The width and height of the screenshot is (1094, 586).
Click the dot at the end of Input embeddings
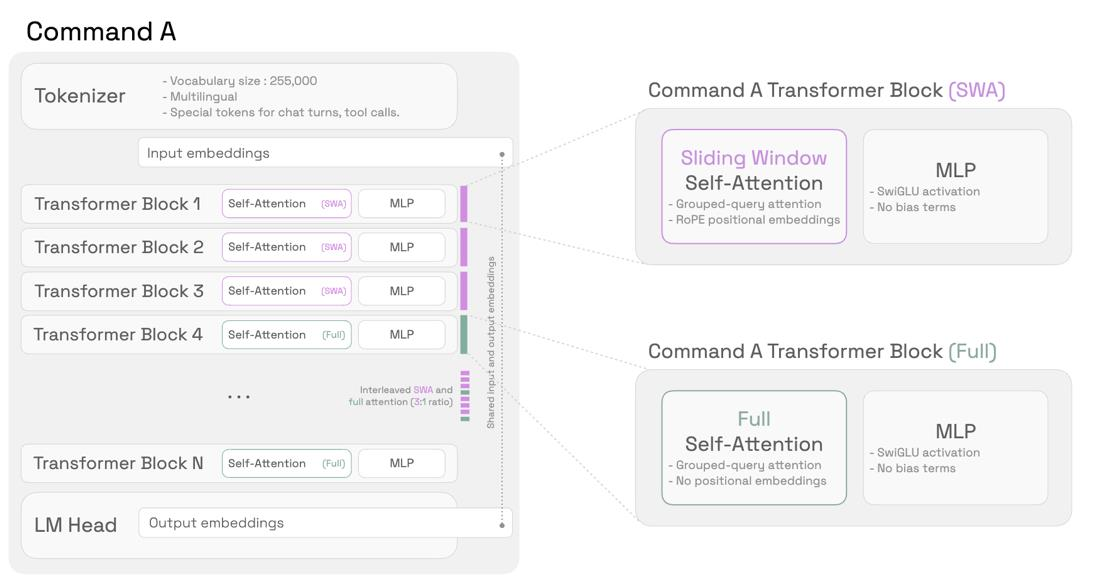pyautogui.click(x=502, y=154)
